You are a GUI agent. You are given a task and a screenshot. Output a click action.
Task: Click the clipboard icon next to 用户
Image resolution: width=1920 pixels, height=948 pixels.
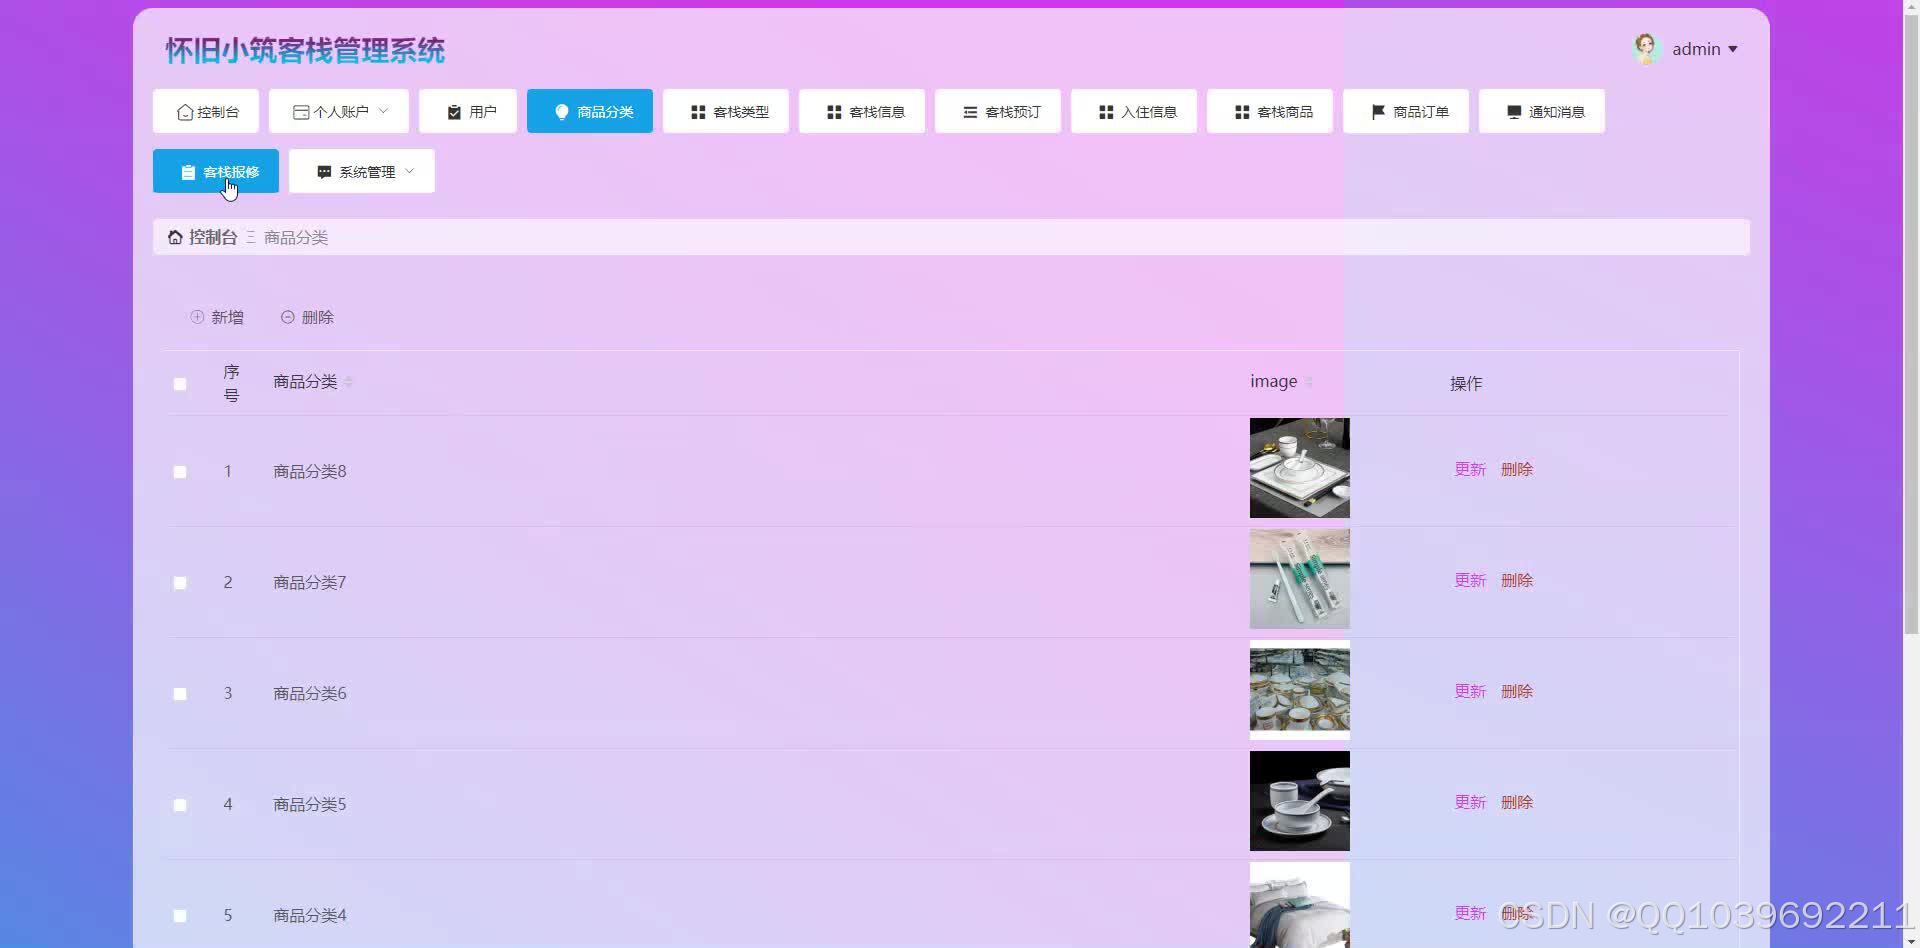point(454,112)
